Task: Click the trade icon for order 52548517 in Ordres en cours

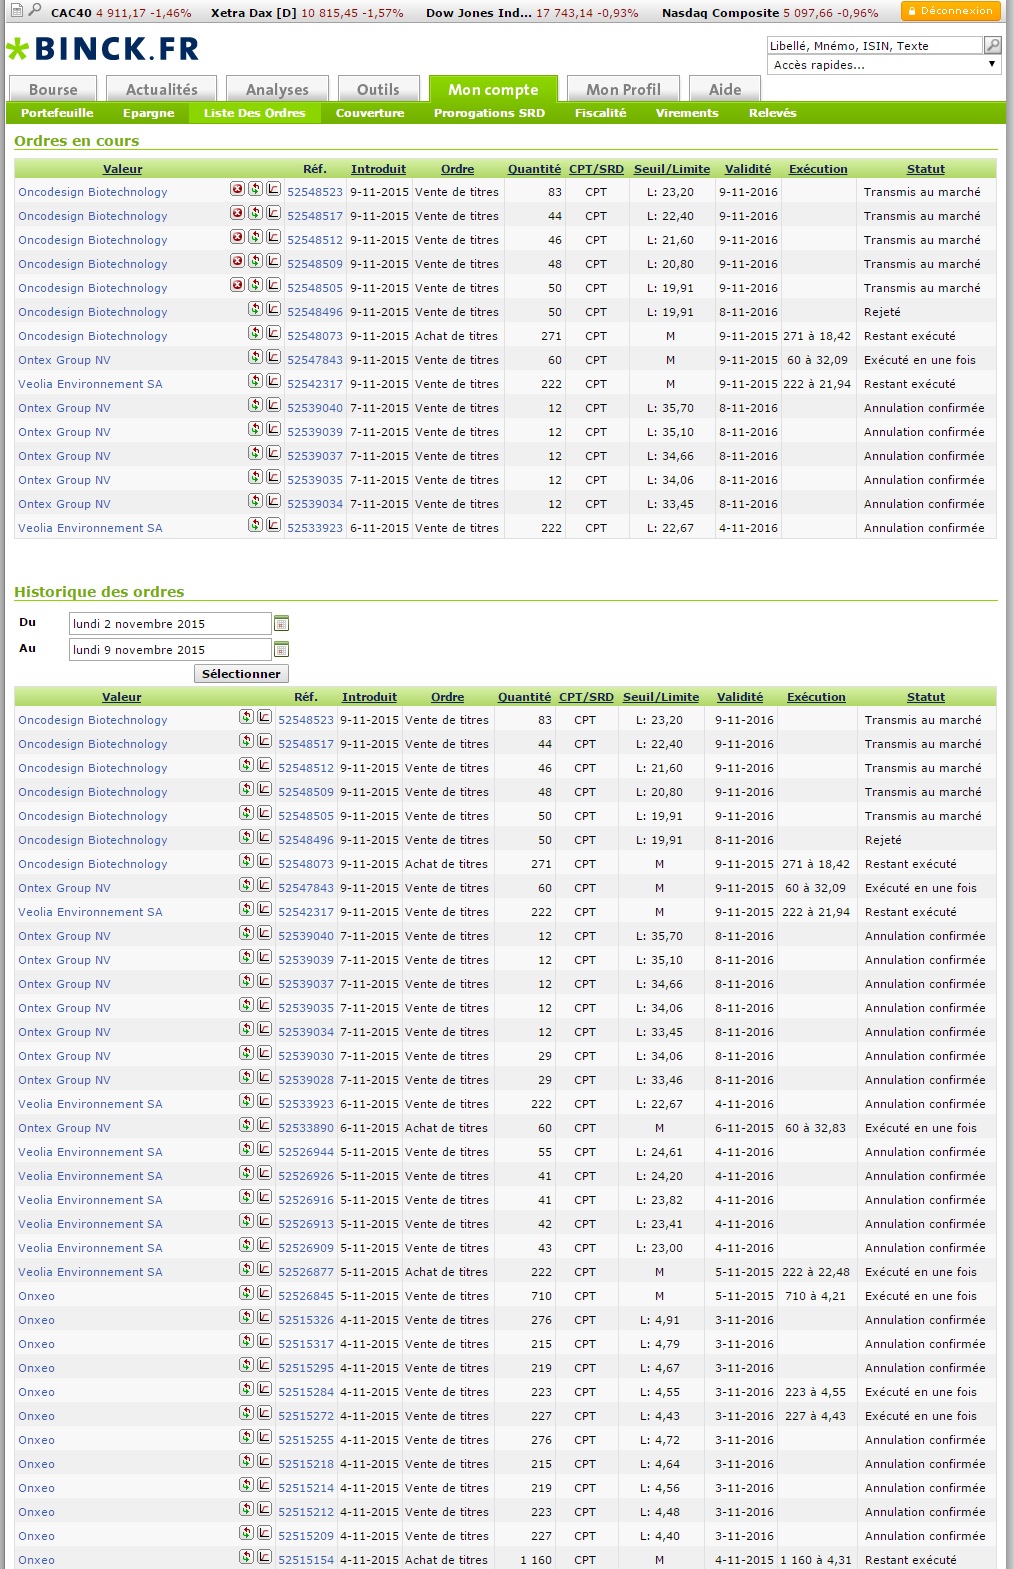Action: coord(256,213)
